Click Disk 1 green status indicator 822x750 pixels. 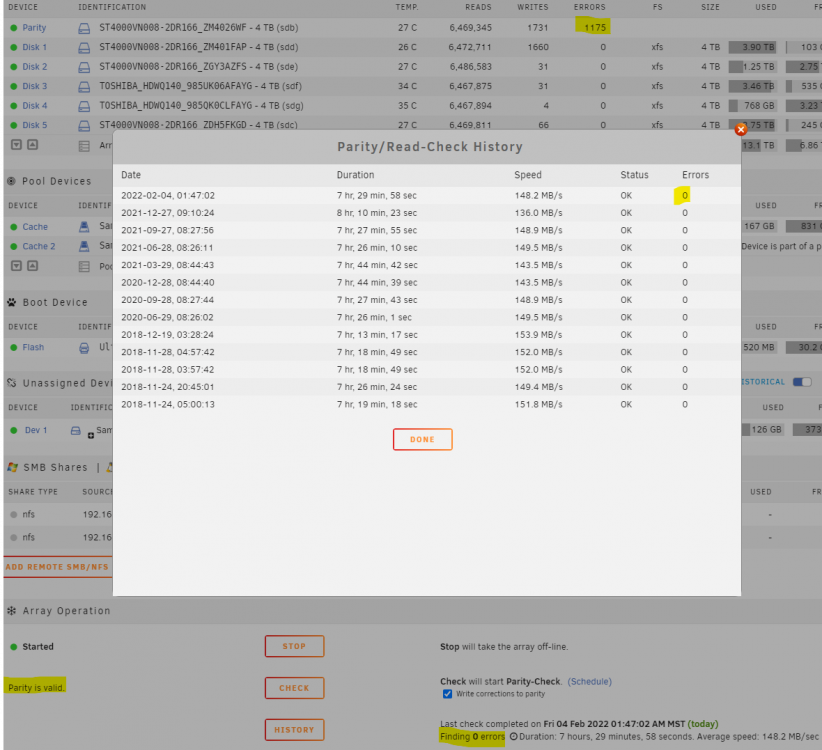(14, 47)
